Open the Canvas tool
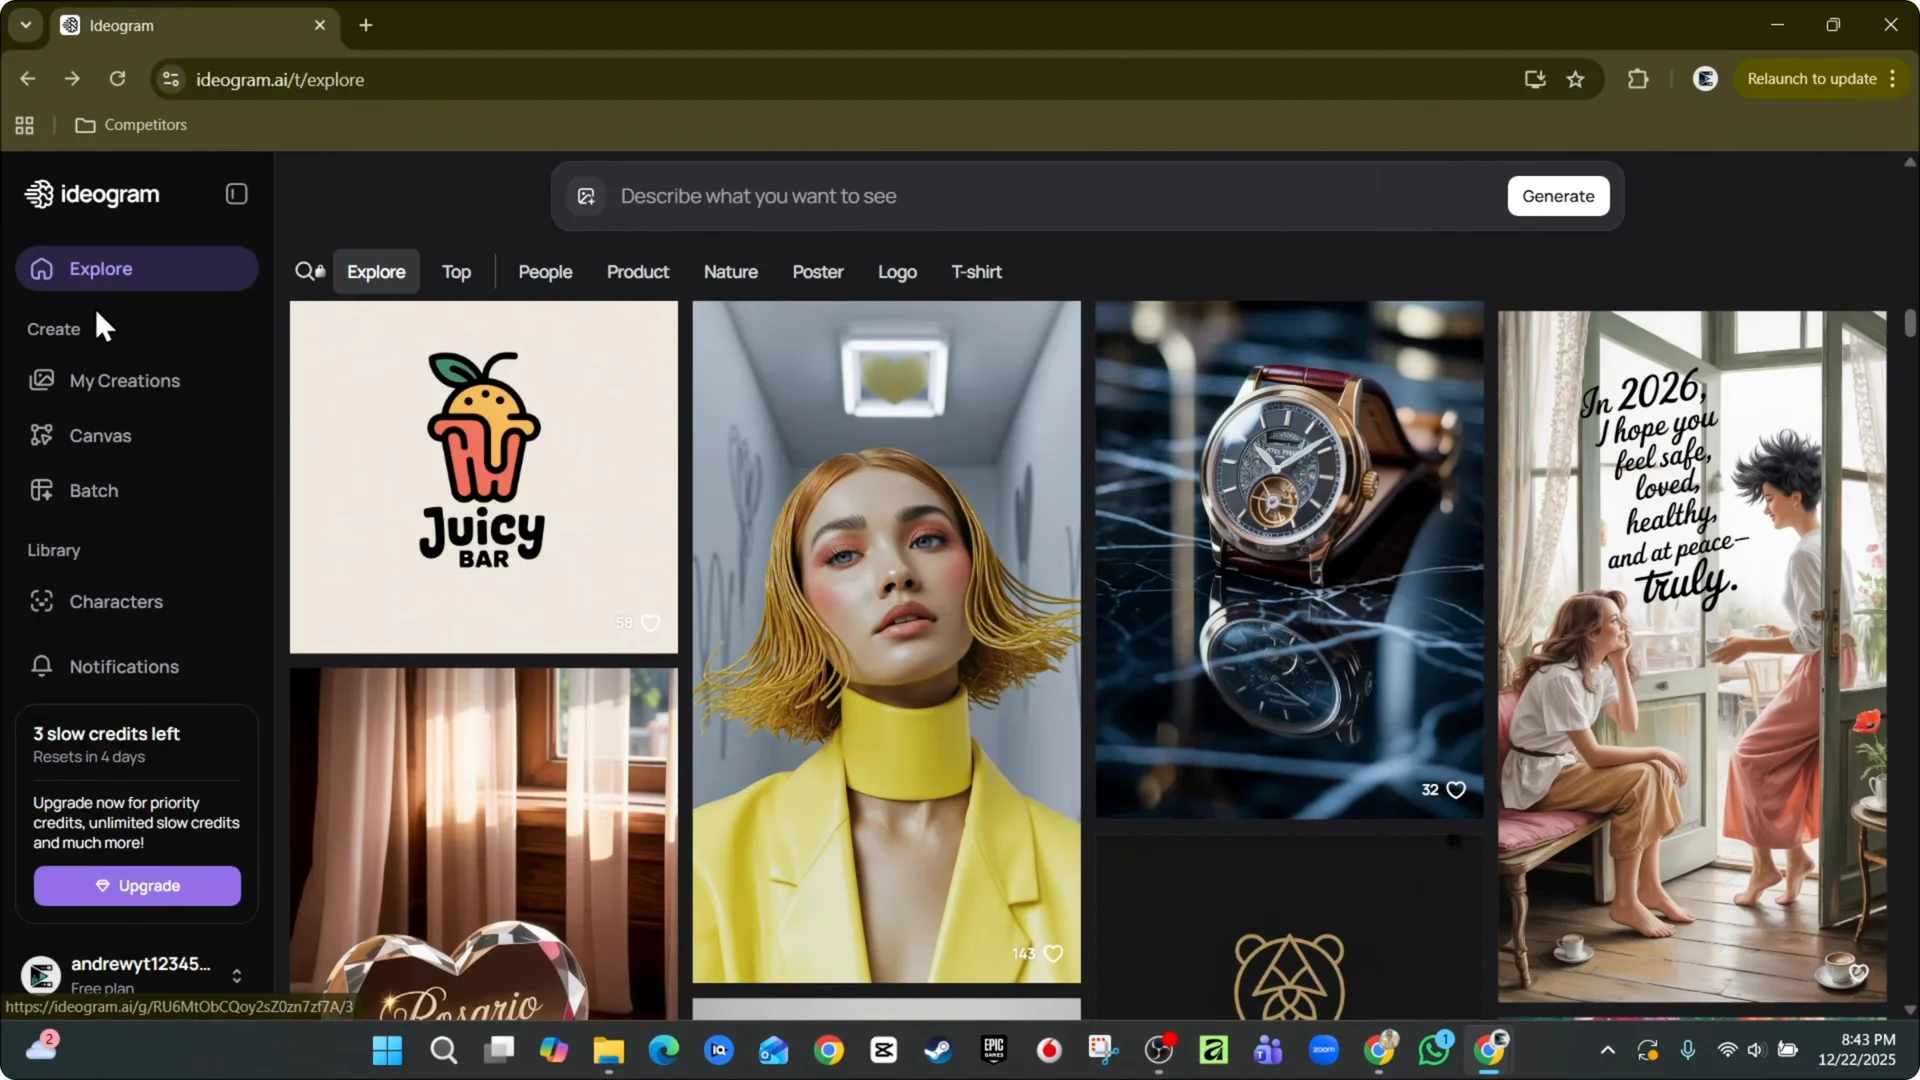The image size is (1920, 1080). coord(100,435)
